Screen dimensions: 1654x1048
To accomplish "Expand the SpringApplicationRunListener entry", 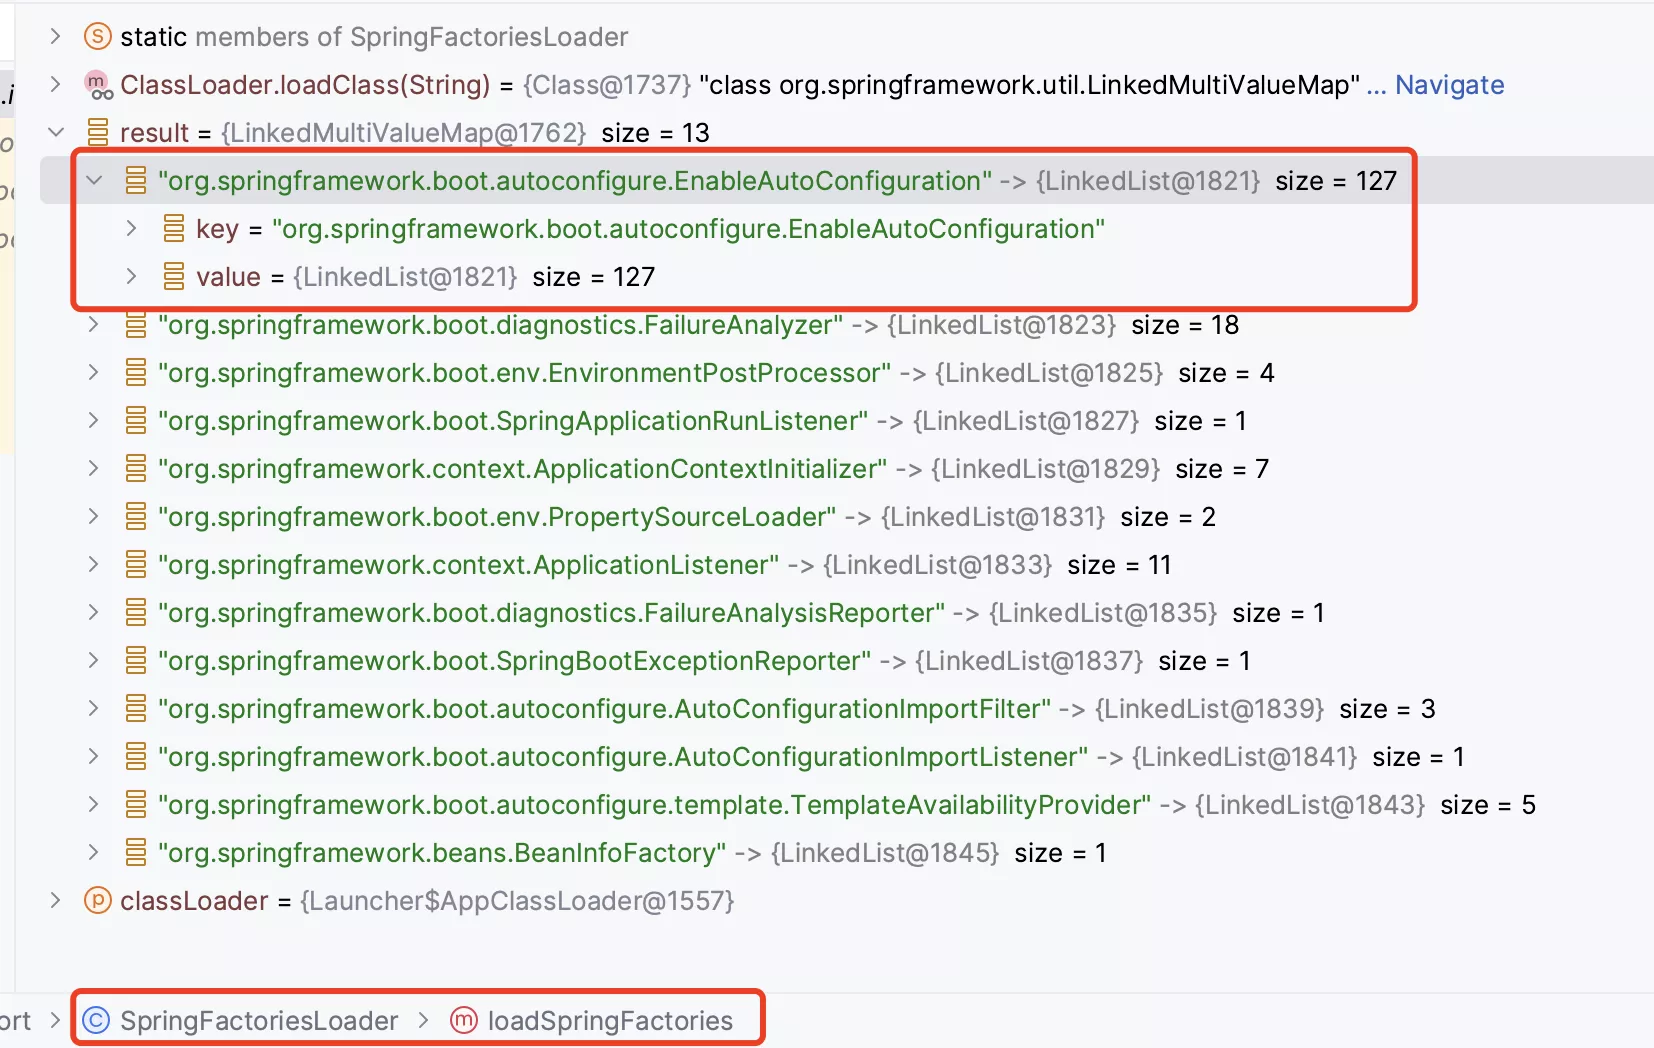I will tap(94, 421).
